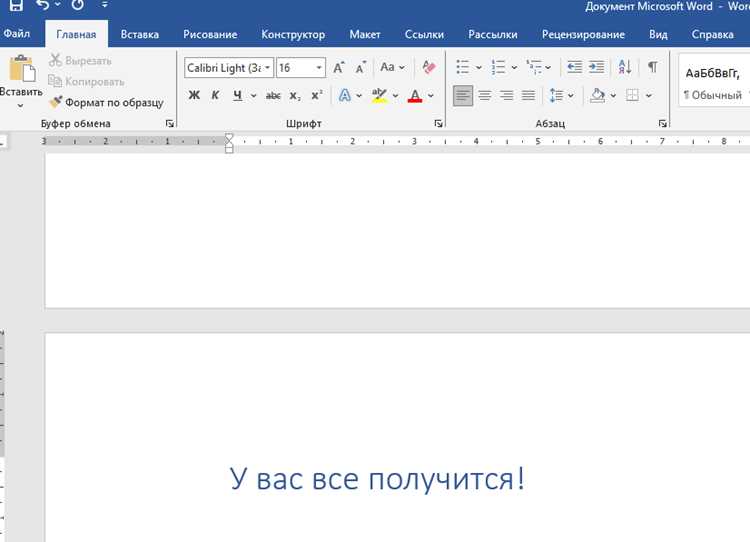Expand the font color dropdown arrow
This screenshot has width=750, height=542.
(x=431, y=96)
